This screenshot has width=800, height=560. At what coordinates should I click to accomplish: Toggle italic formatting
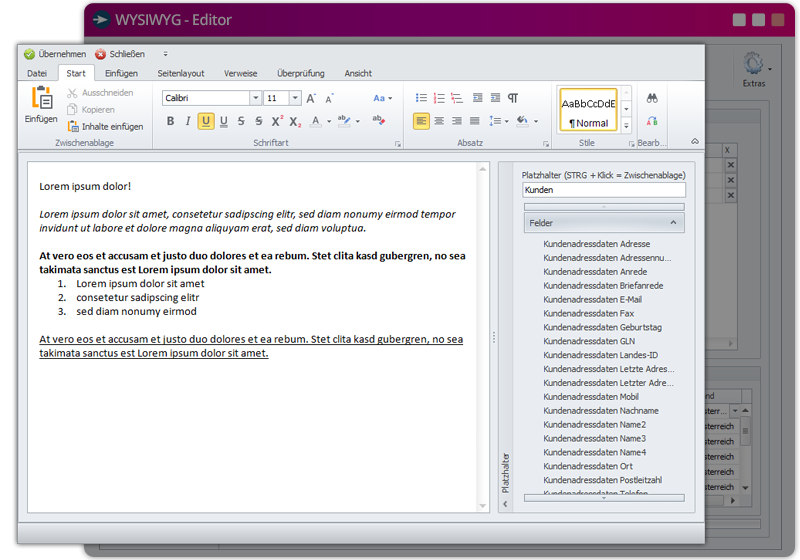pyautogui.click(x=188, y=121)
